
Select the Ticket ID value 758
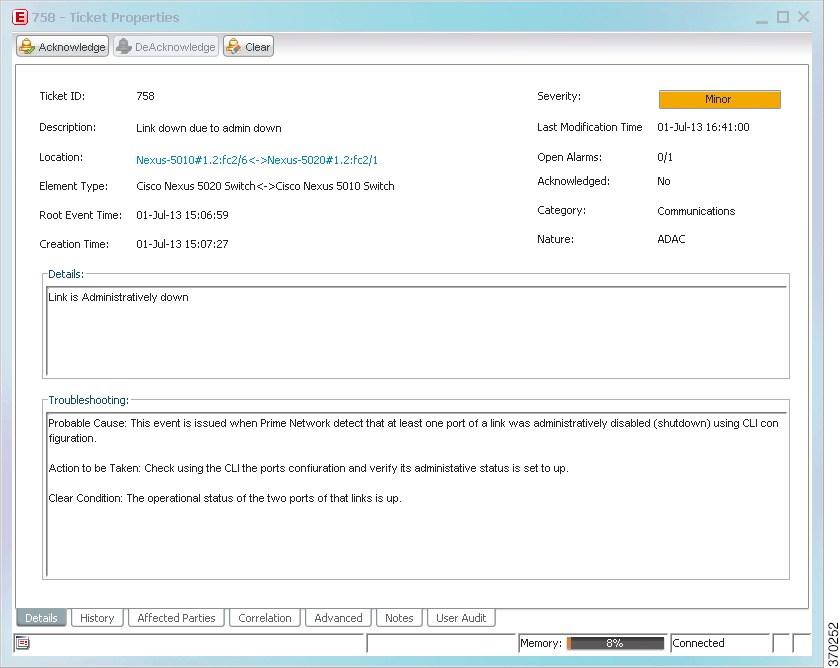pyautogui.click(x=145, y=96)
